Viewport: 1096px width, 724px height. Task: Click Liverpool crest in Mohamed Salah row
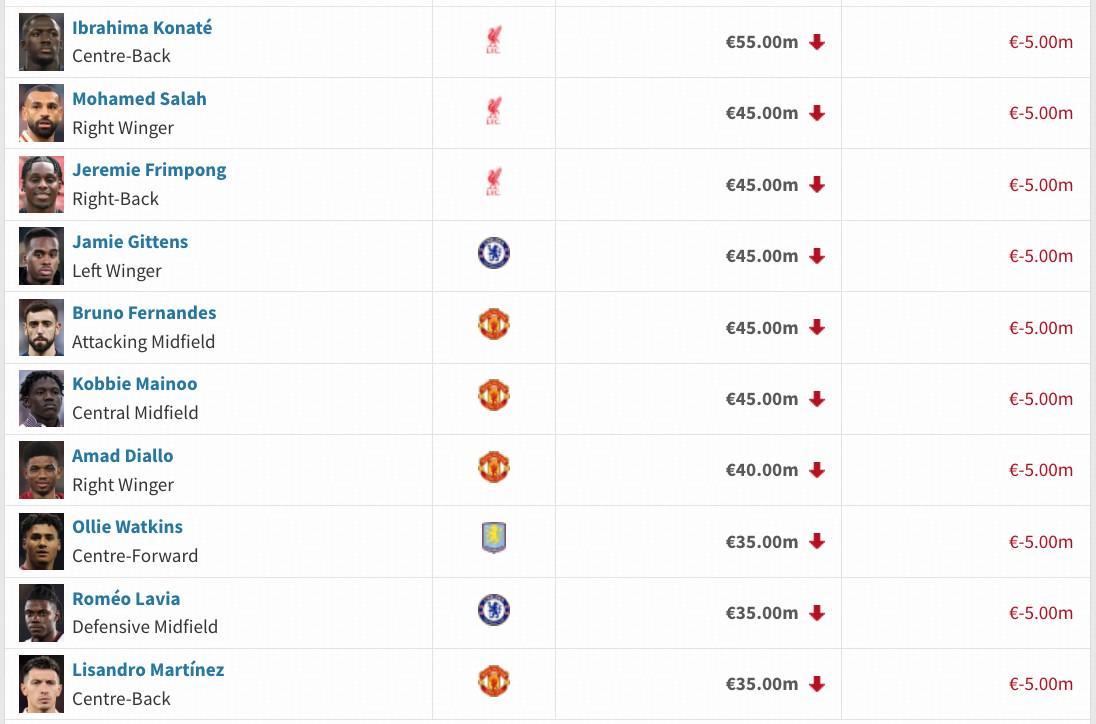493,112
